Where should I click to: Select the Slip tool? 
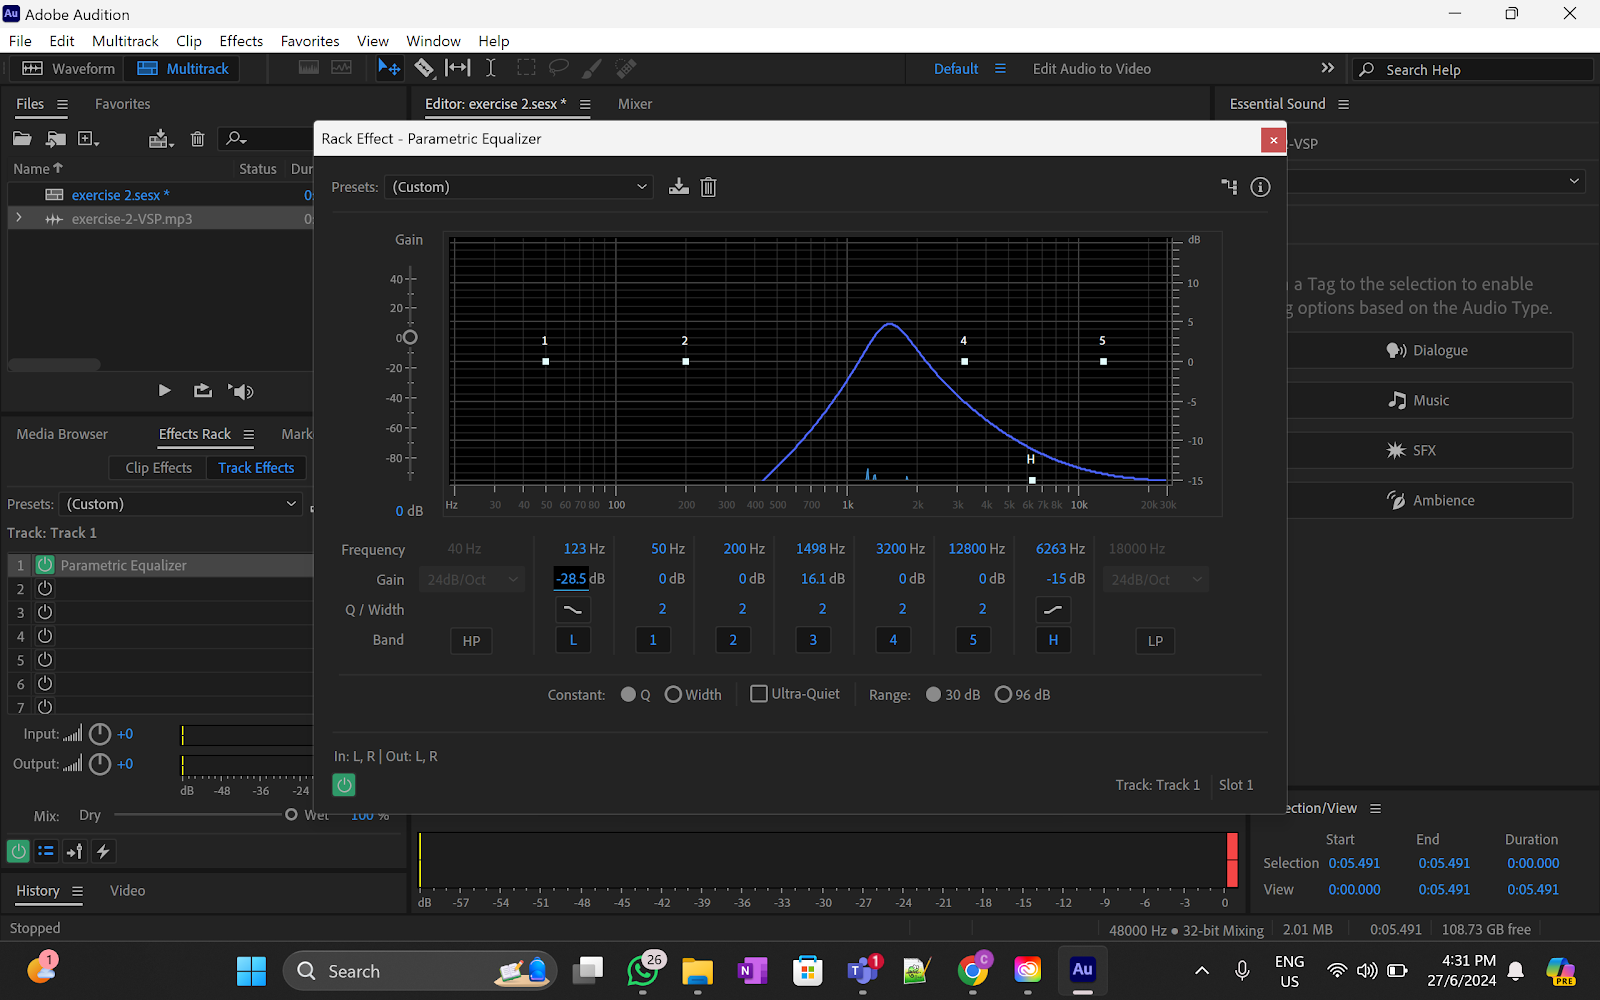(x=457, y=68)
